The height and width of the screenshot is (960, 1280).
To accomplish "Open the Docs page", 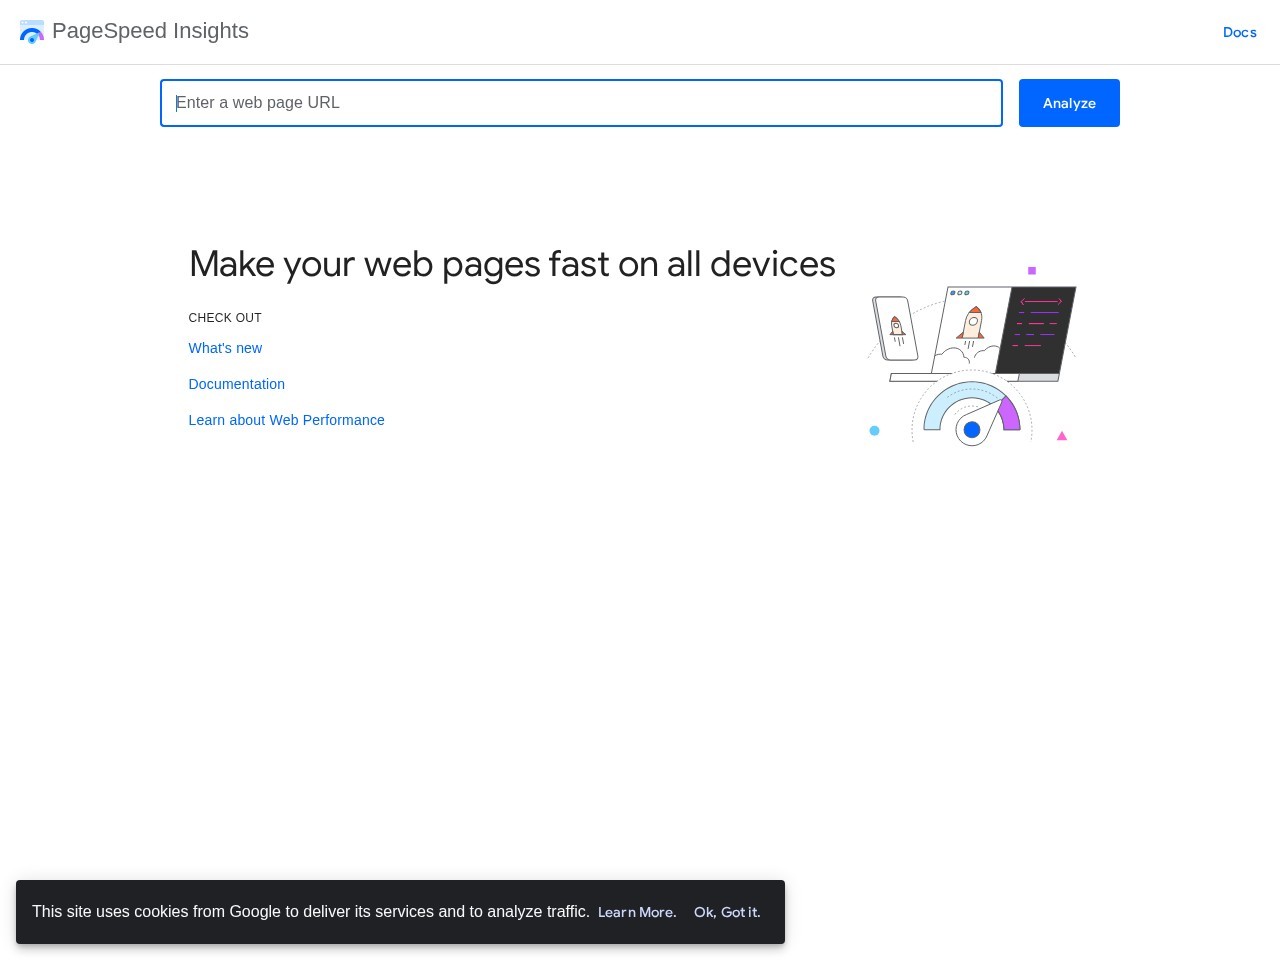I will (1239, 32).
